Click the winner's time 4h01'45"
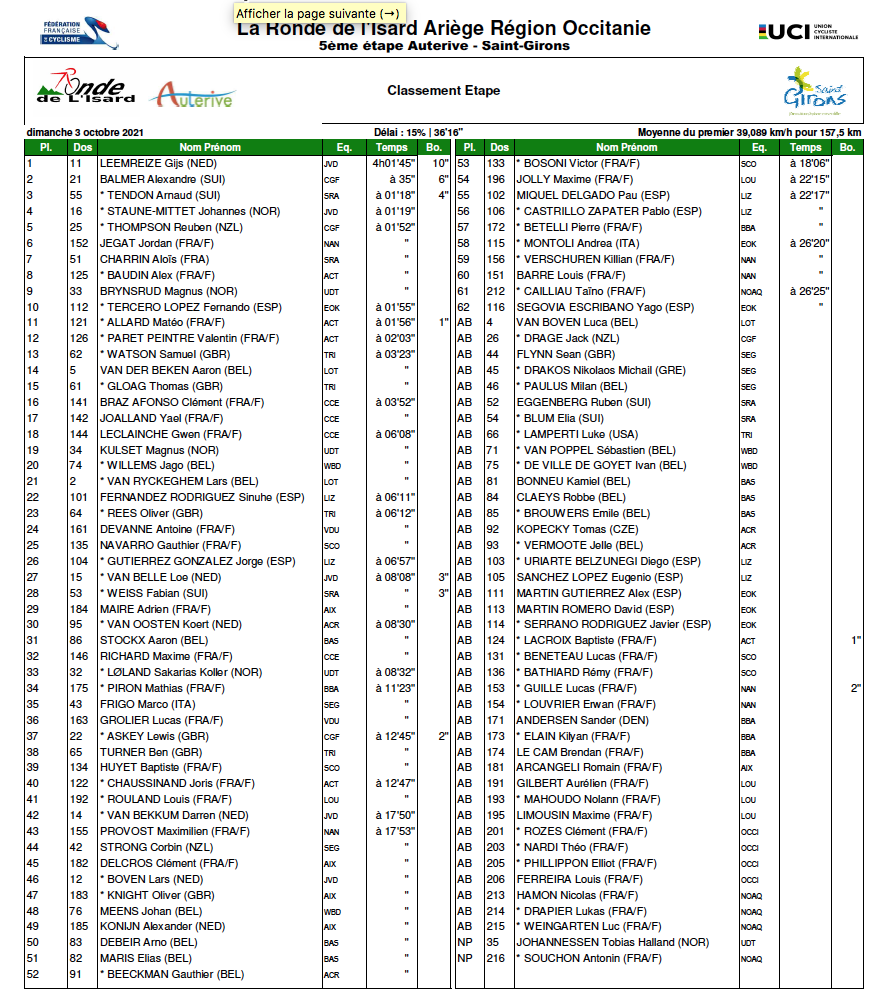The width and height of the screenshot is (892, 996). point(394,163)
